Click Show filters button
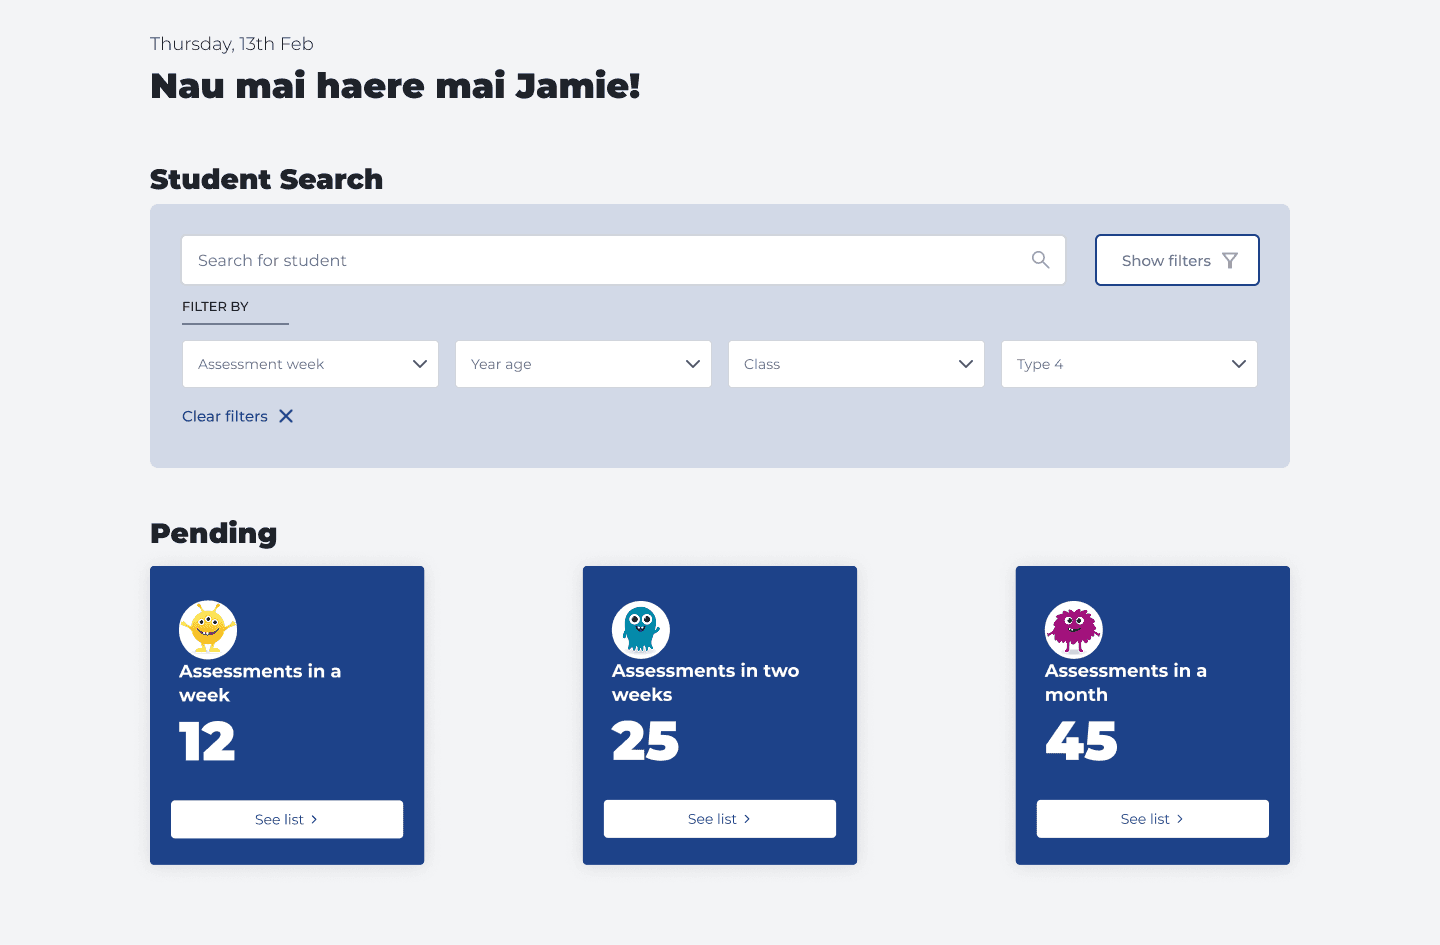 click(1177, 260)
